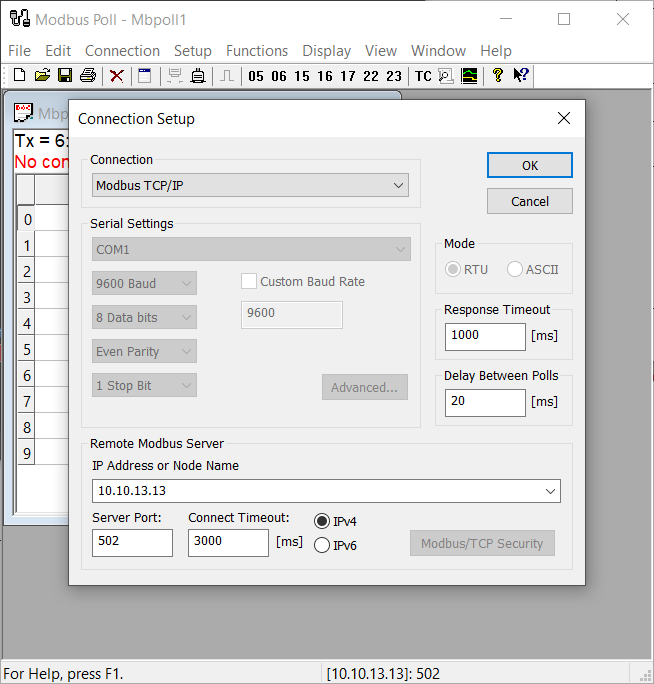Screen dimensions: 654x684
Task: Click function 23 toolbar button
Action: (394, 76)
